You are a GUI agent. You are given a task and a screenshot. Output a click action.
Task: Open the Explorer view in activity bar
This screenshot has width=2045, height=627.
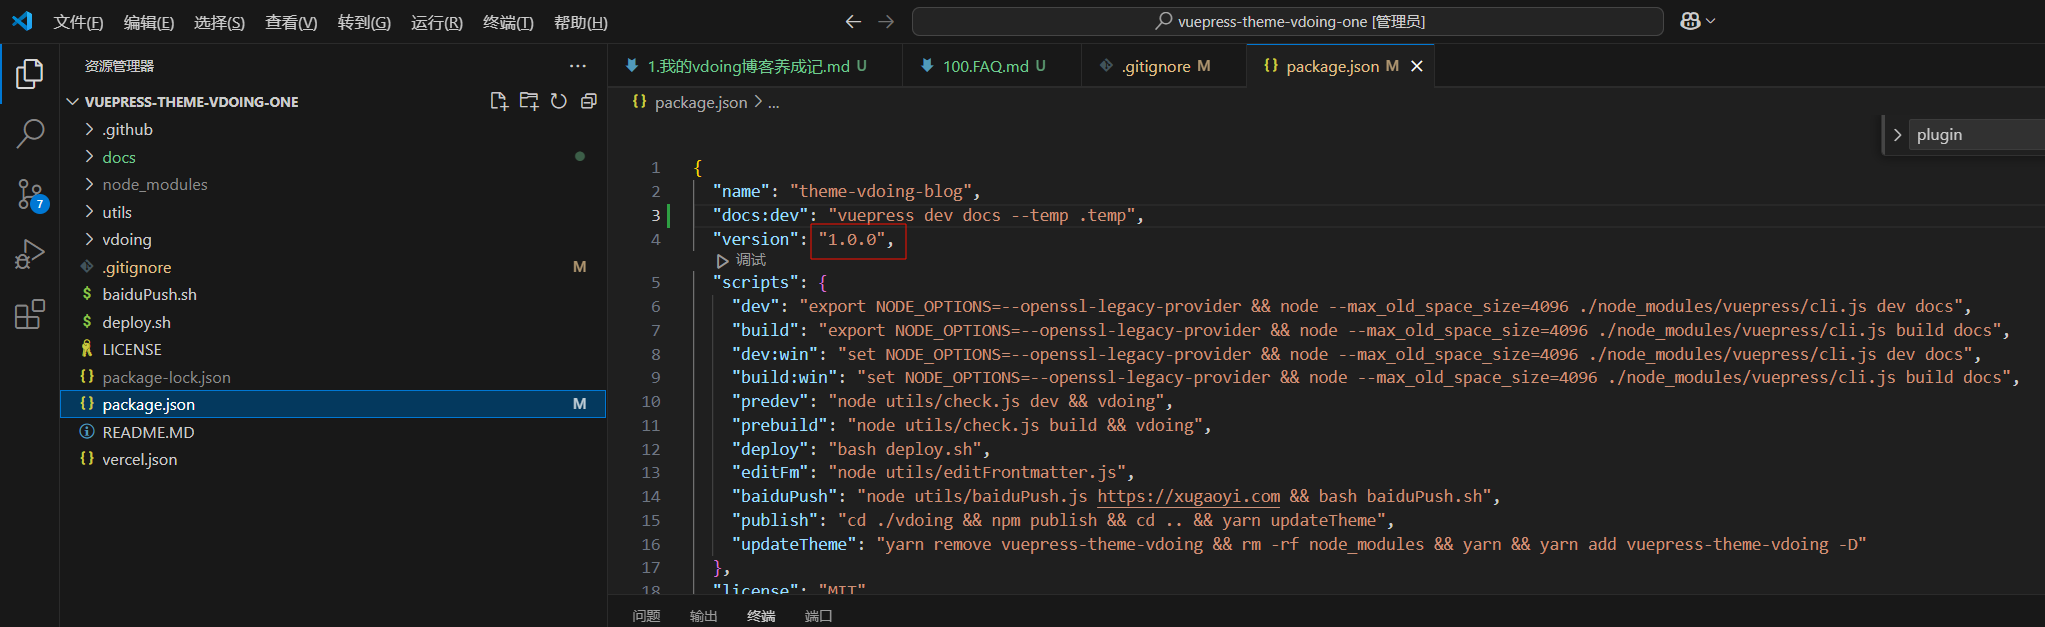tap(30, 73)
